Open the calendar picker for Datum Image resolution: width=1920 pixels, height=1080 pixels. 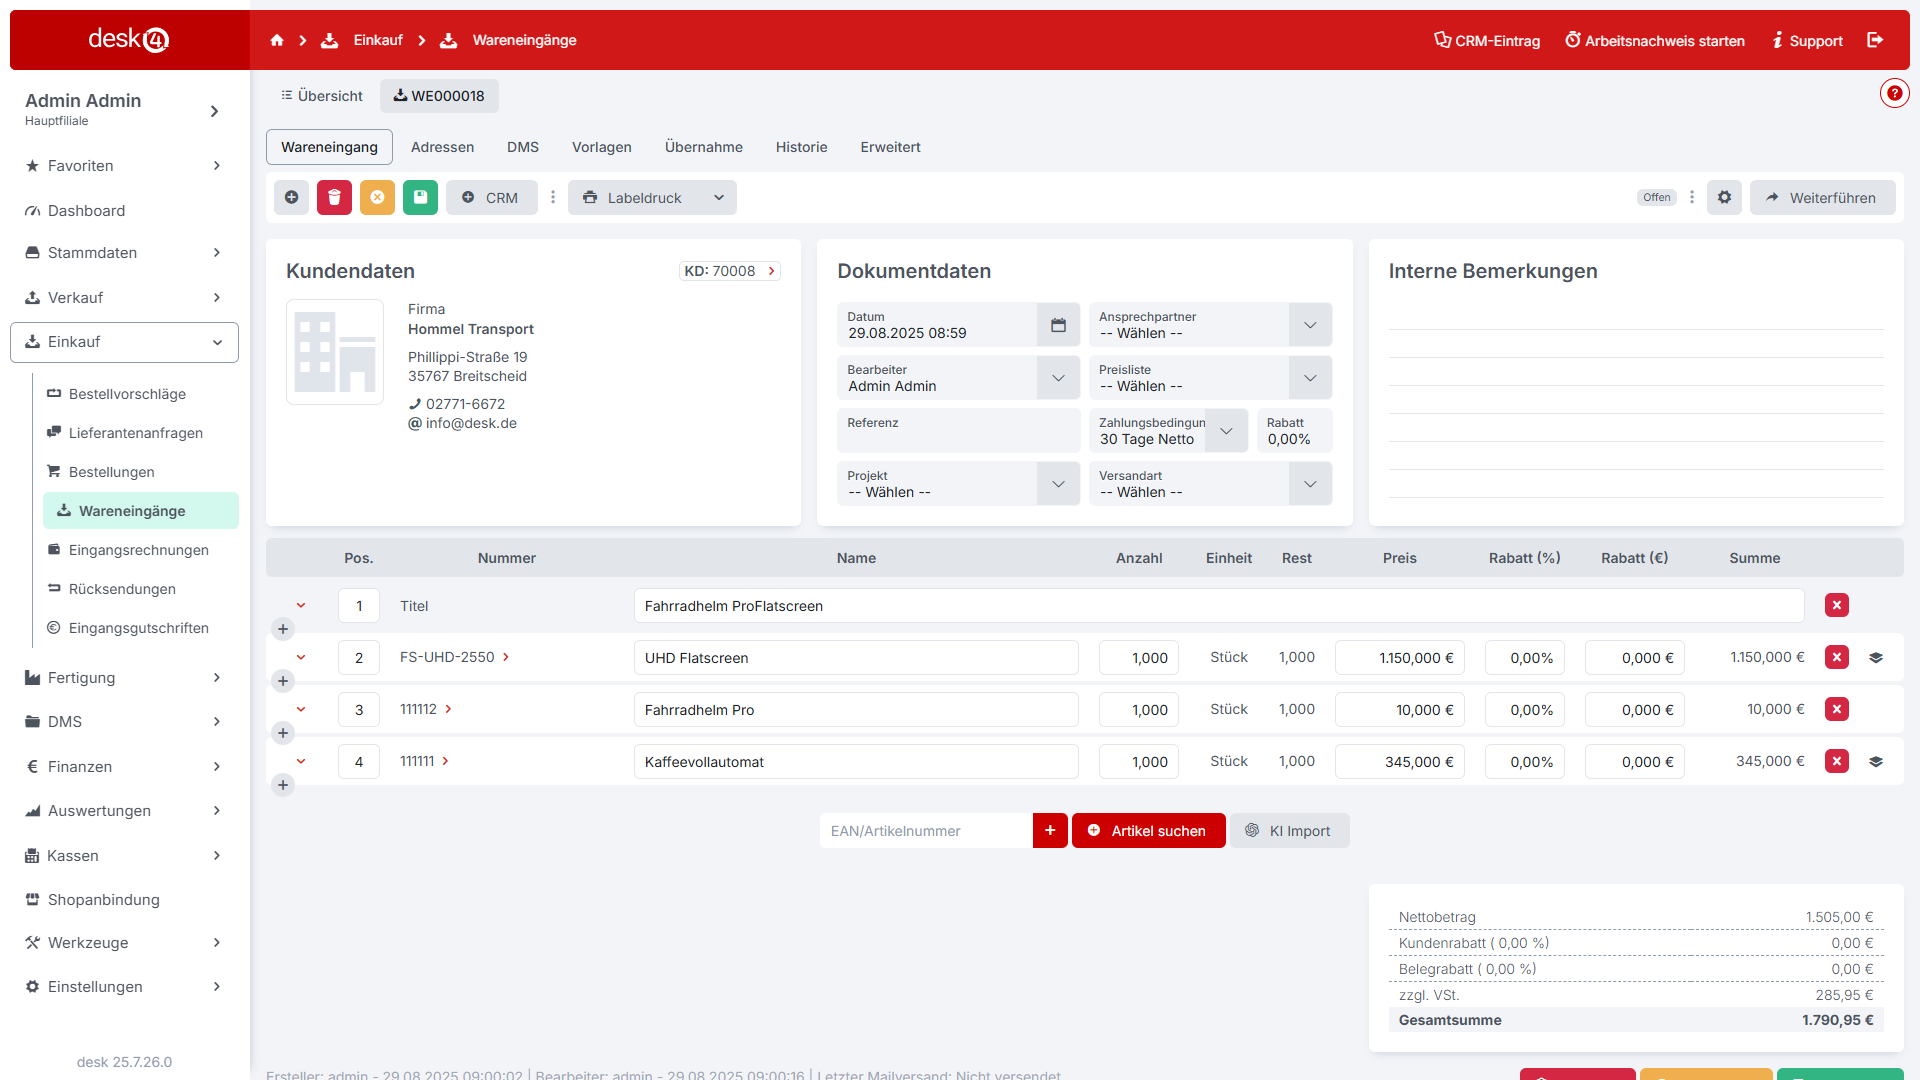point(1058,325)
